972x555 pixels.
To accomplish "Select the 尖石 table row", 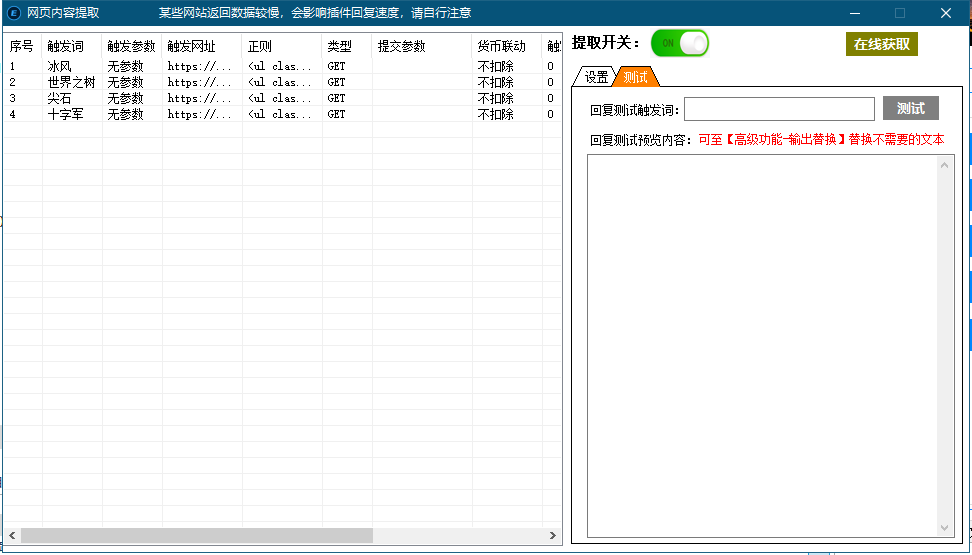I will point(60,98).
